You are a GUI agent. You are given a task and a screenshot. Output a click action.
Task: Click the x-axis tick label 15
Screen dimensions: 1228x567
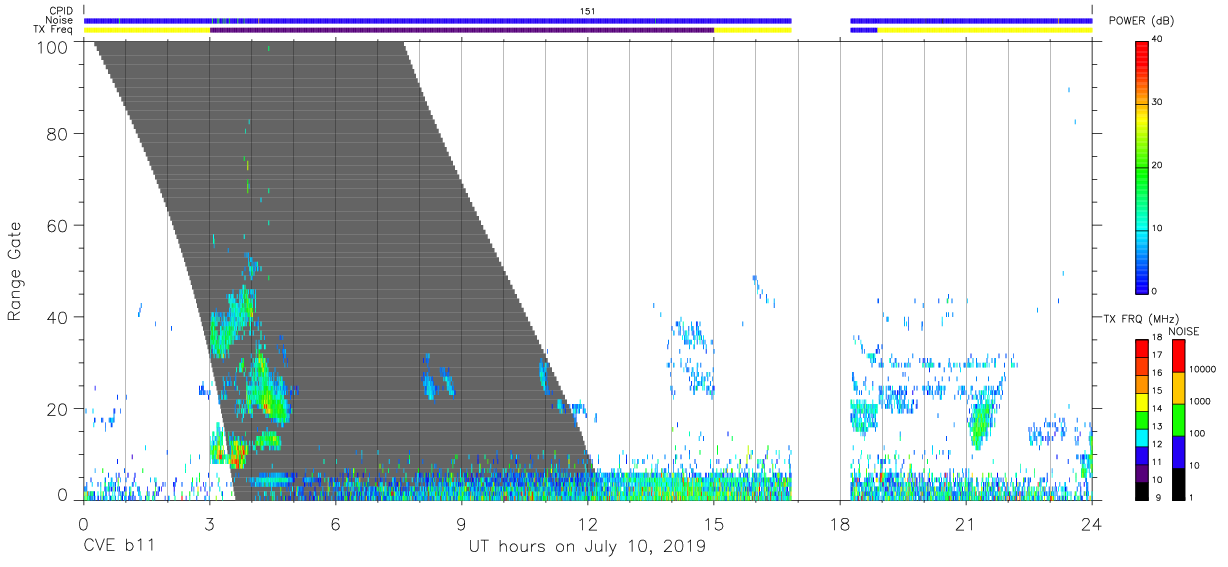(714, 523)
